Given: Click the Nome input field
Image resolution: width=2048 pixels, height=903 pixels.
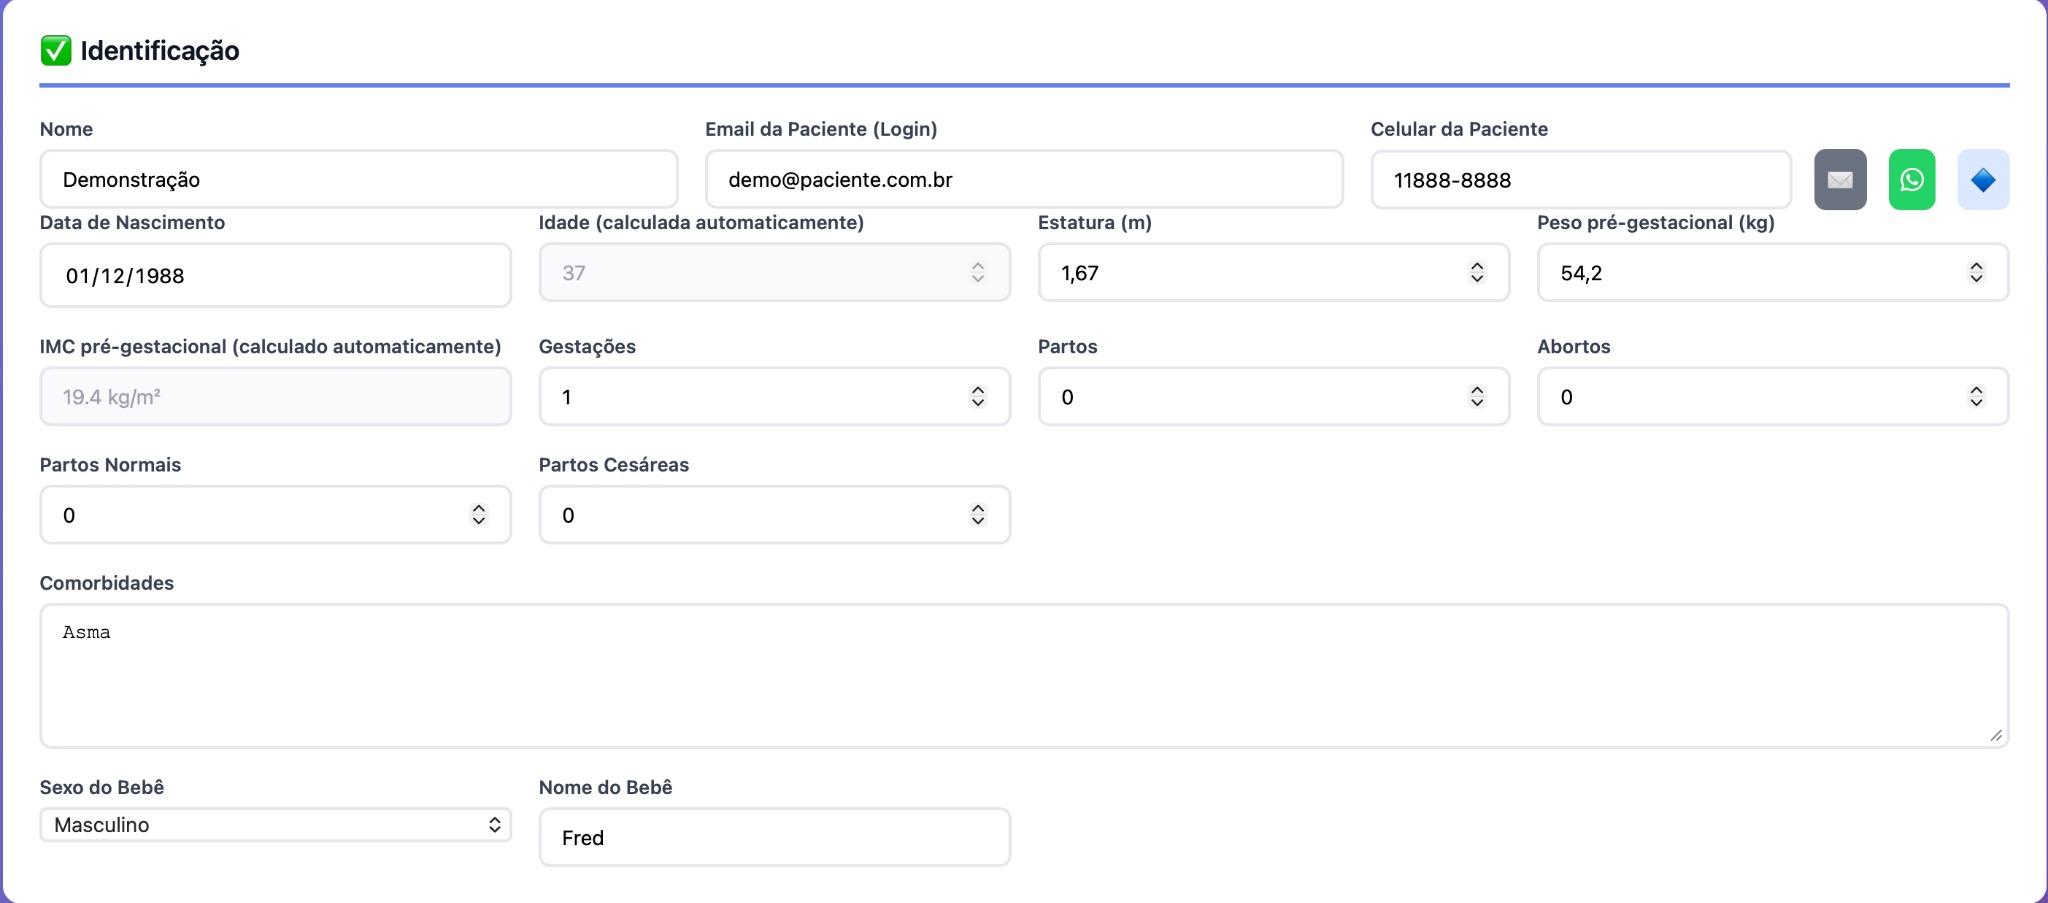Looking at the screenshot, I should (359, 180).
